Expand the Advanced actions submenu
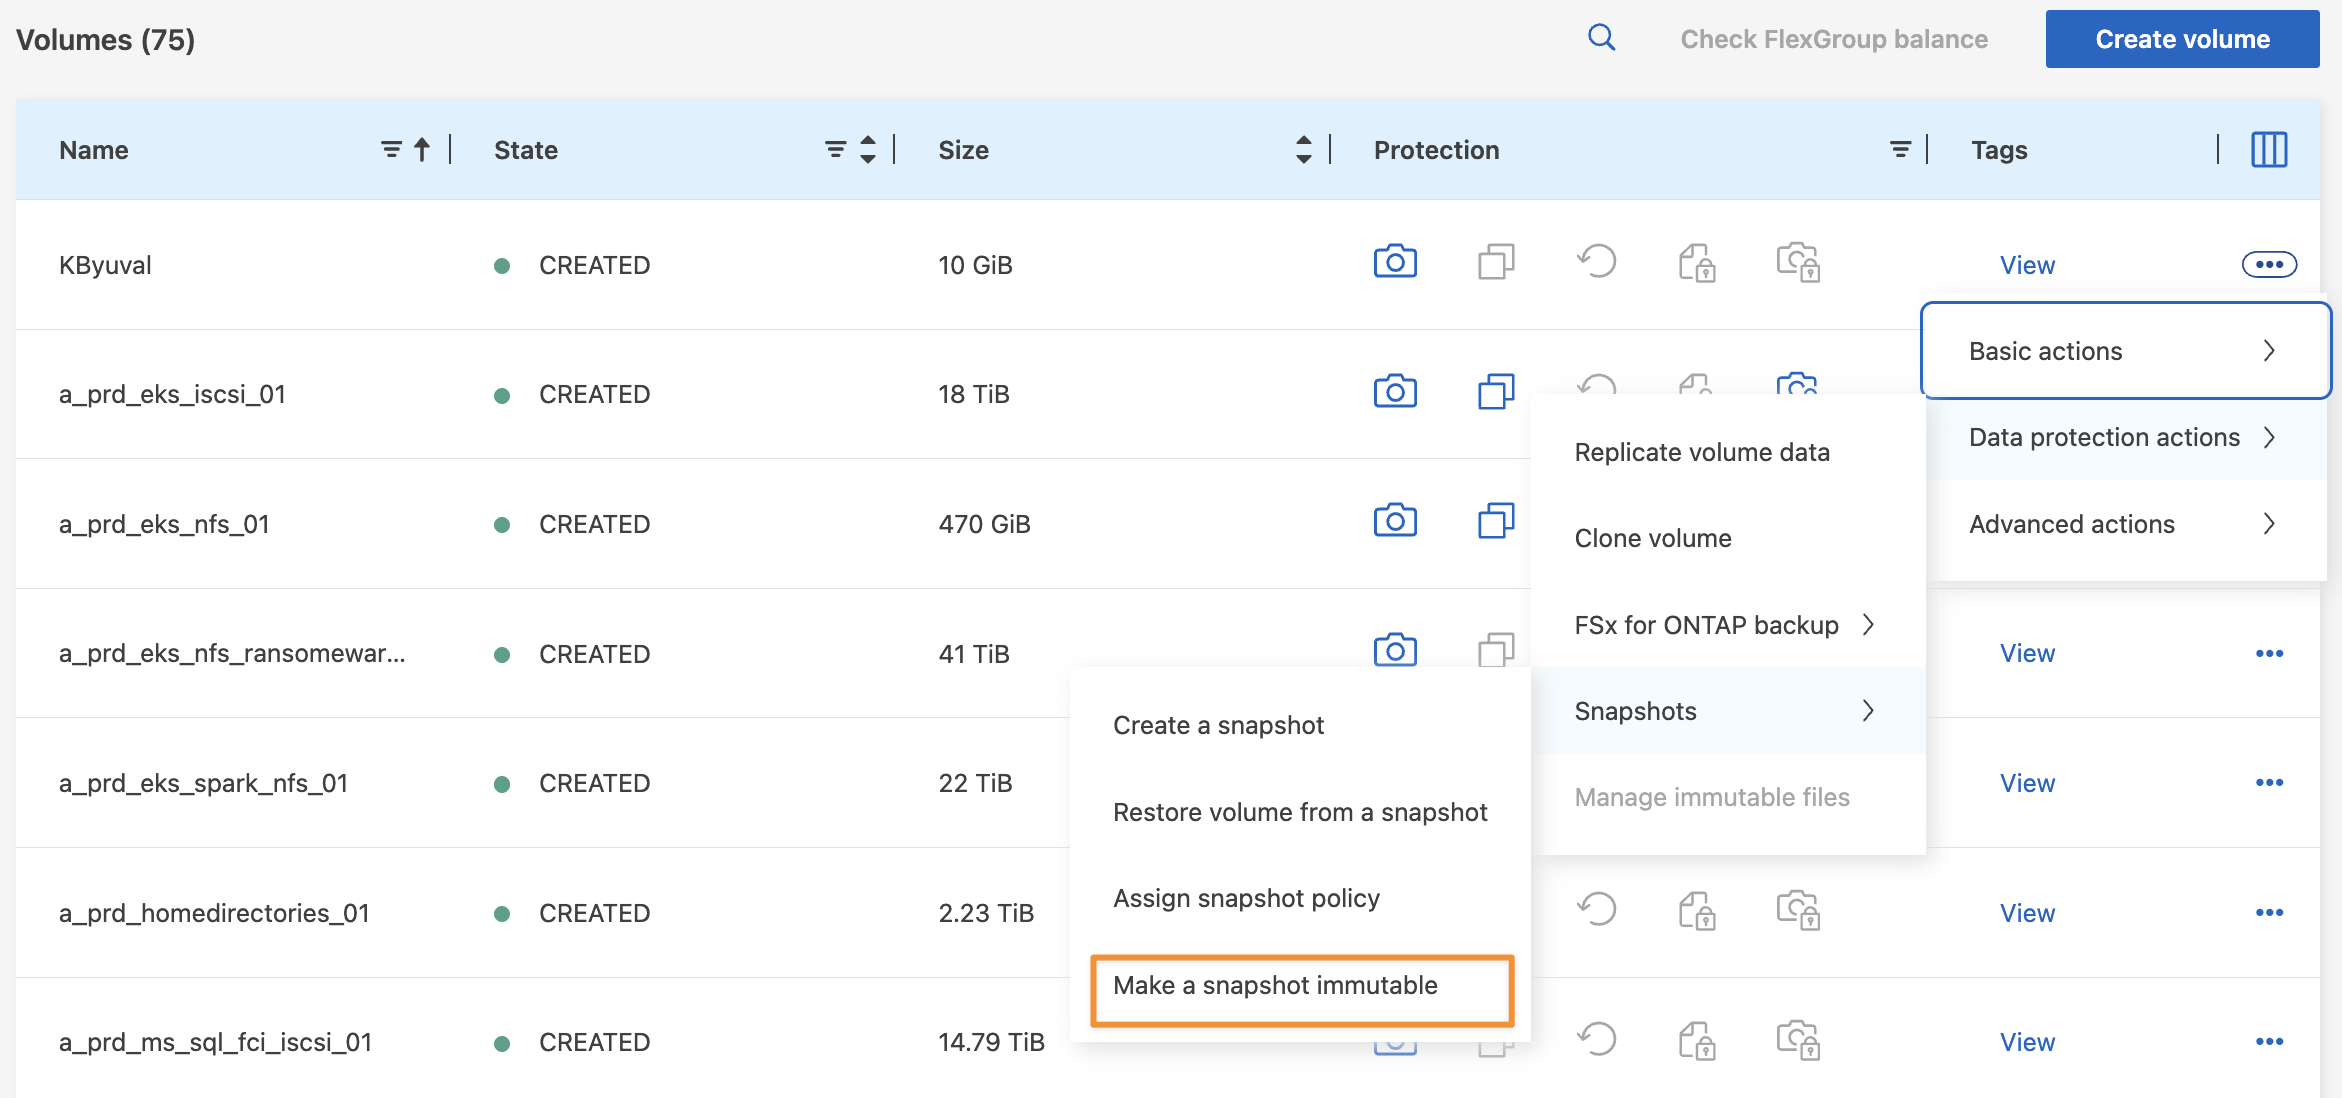The image size is (2342, 1098). pyautogui.click(x=2126, y=524)
